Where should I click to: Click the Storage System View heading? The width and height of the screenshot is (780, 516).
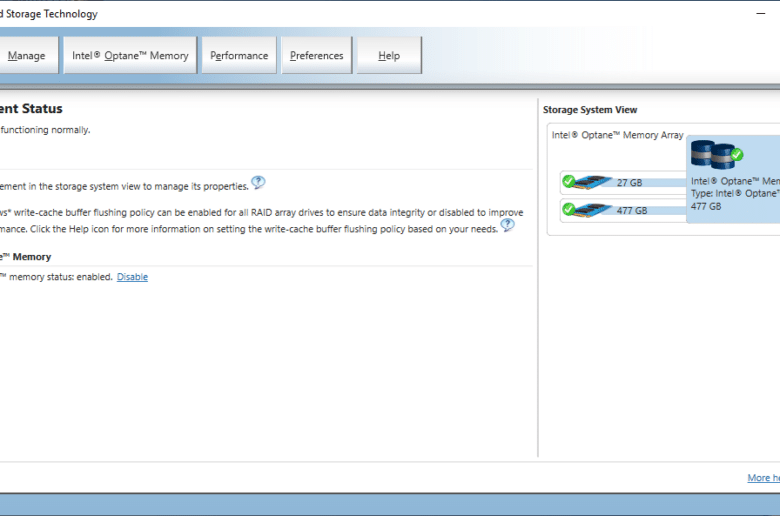590,109
